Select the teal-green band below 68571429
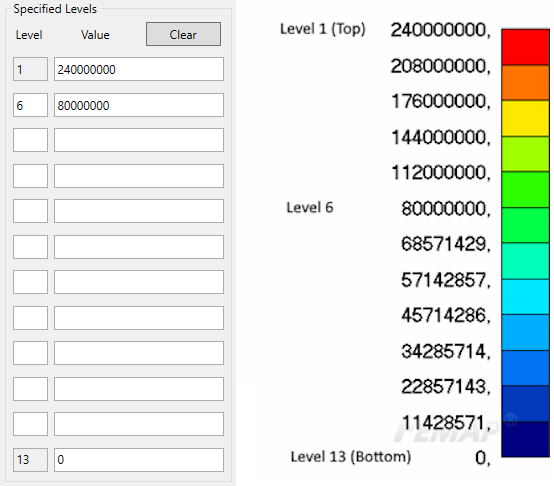554x486 pixels. pyautogui.click(x=525, y=261)
